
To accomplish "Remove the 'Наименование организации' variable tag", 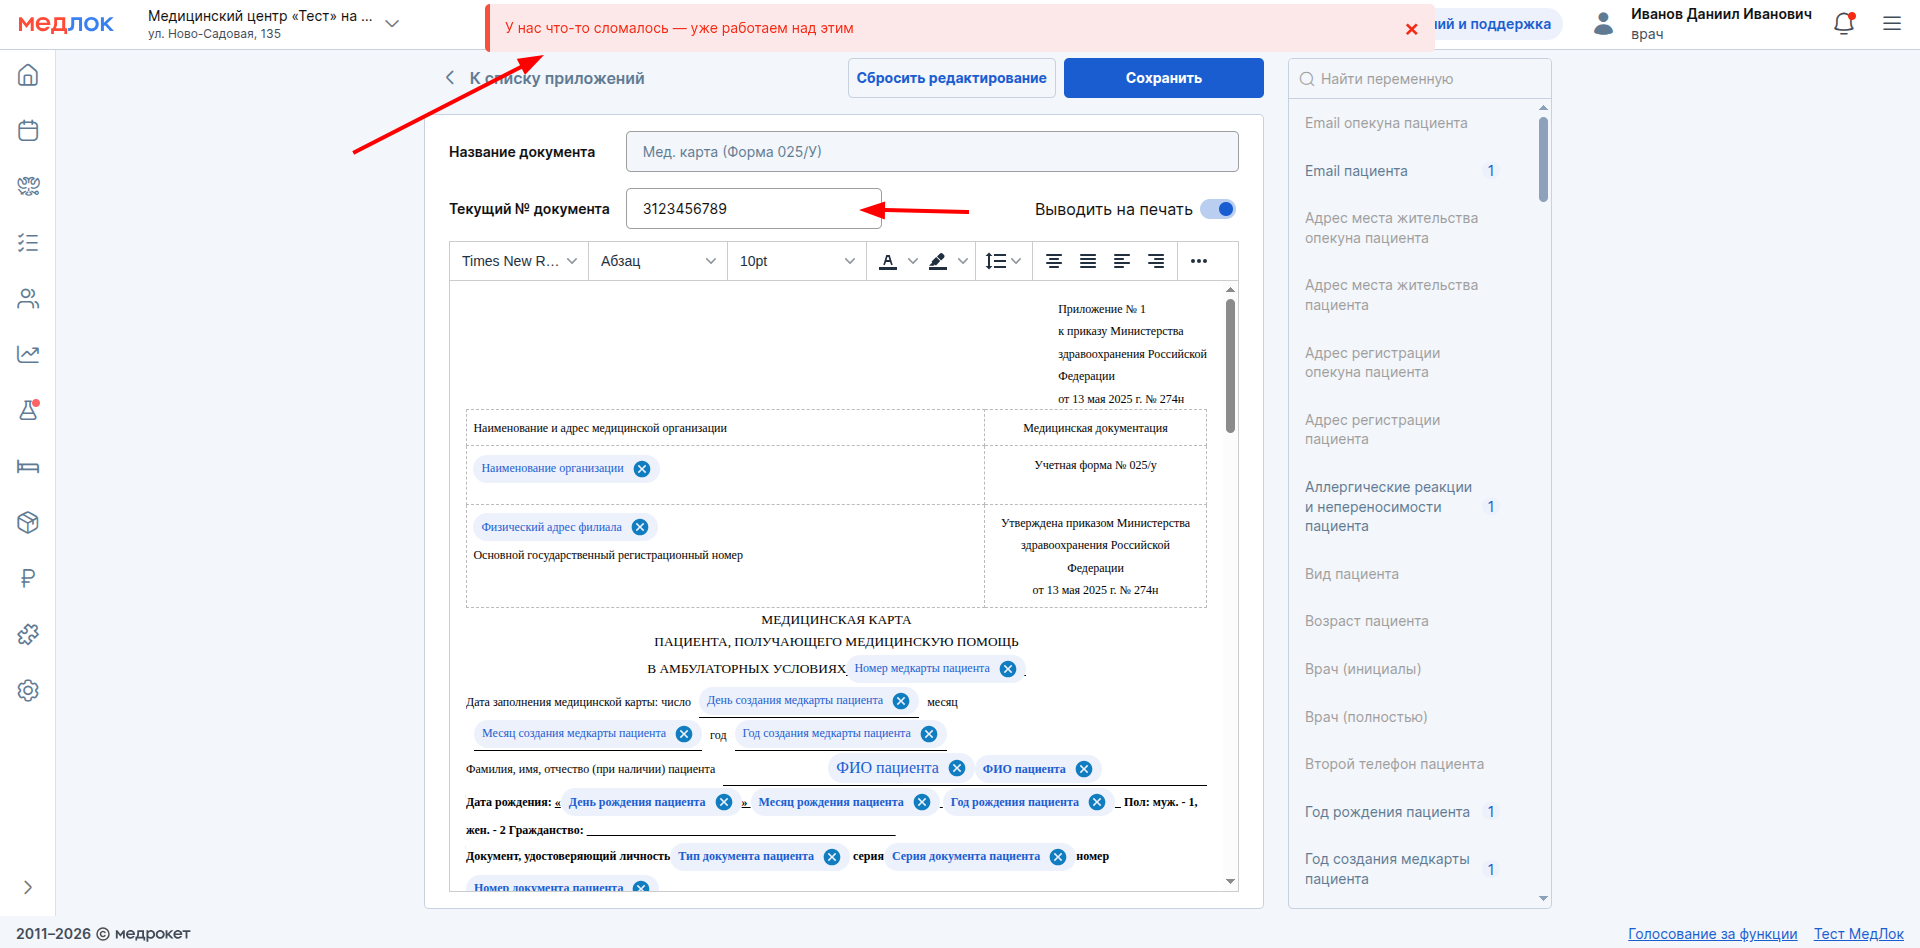I will [x=642, y=469].
